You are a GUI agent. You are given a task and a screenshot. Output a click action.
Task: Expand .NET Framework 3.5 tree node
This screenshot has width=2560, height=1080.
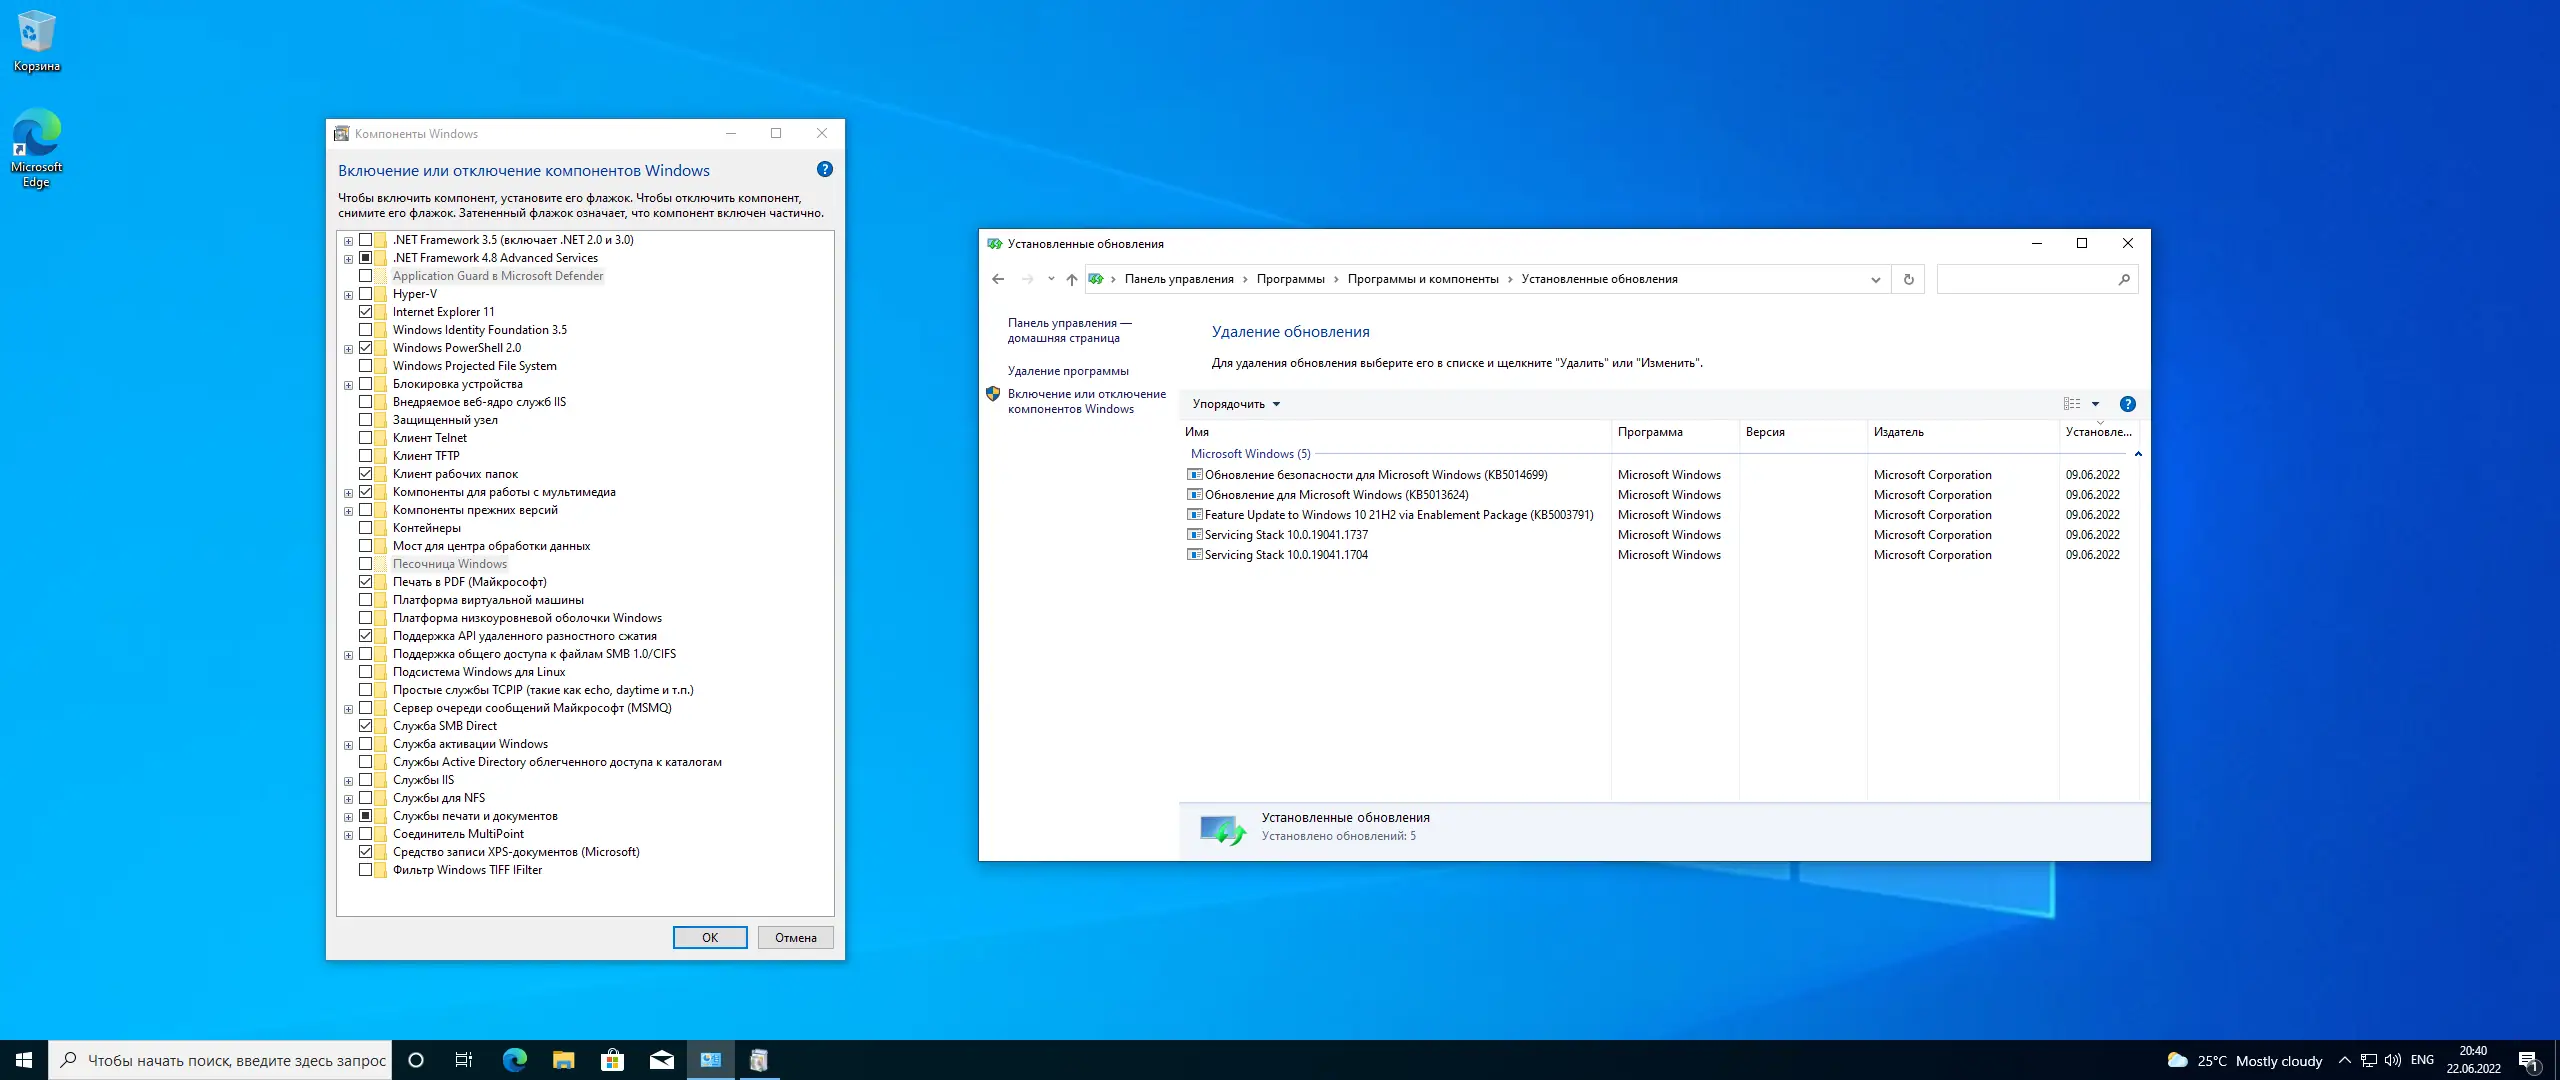(x=348, y=241)
